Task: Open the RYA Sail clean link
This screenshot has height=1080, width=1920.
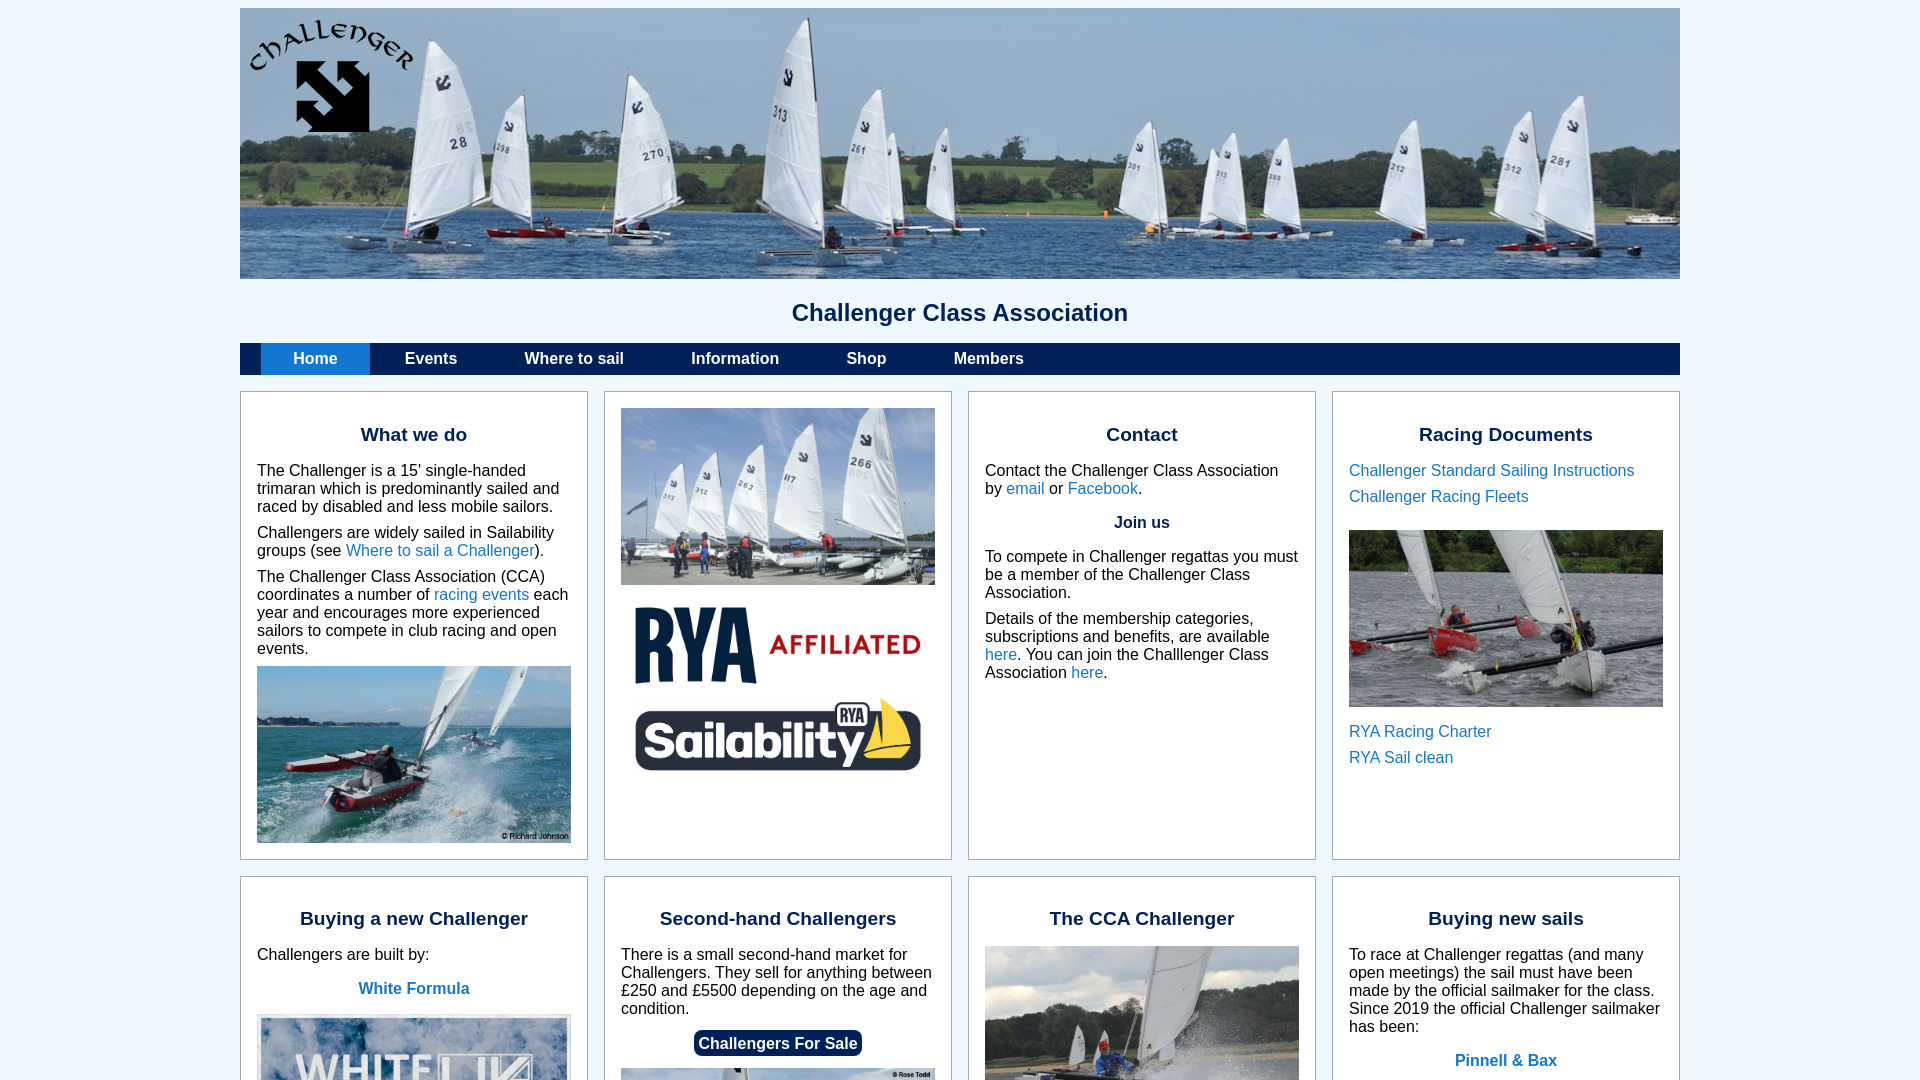Action: tap(1401, 758)
